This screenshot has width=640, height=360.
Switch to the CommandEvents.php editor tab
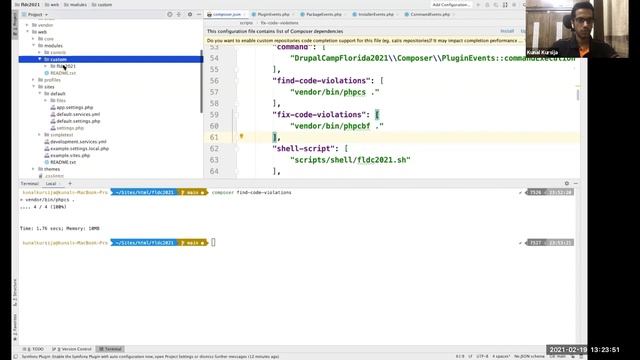coord(429,14)
